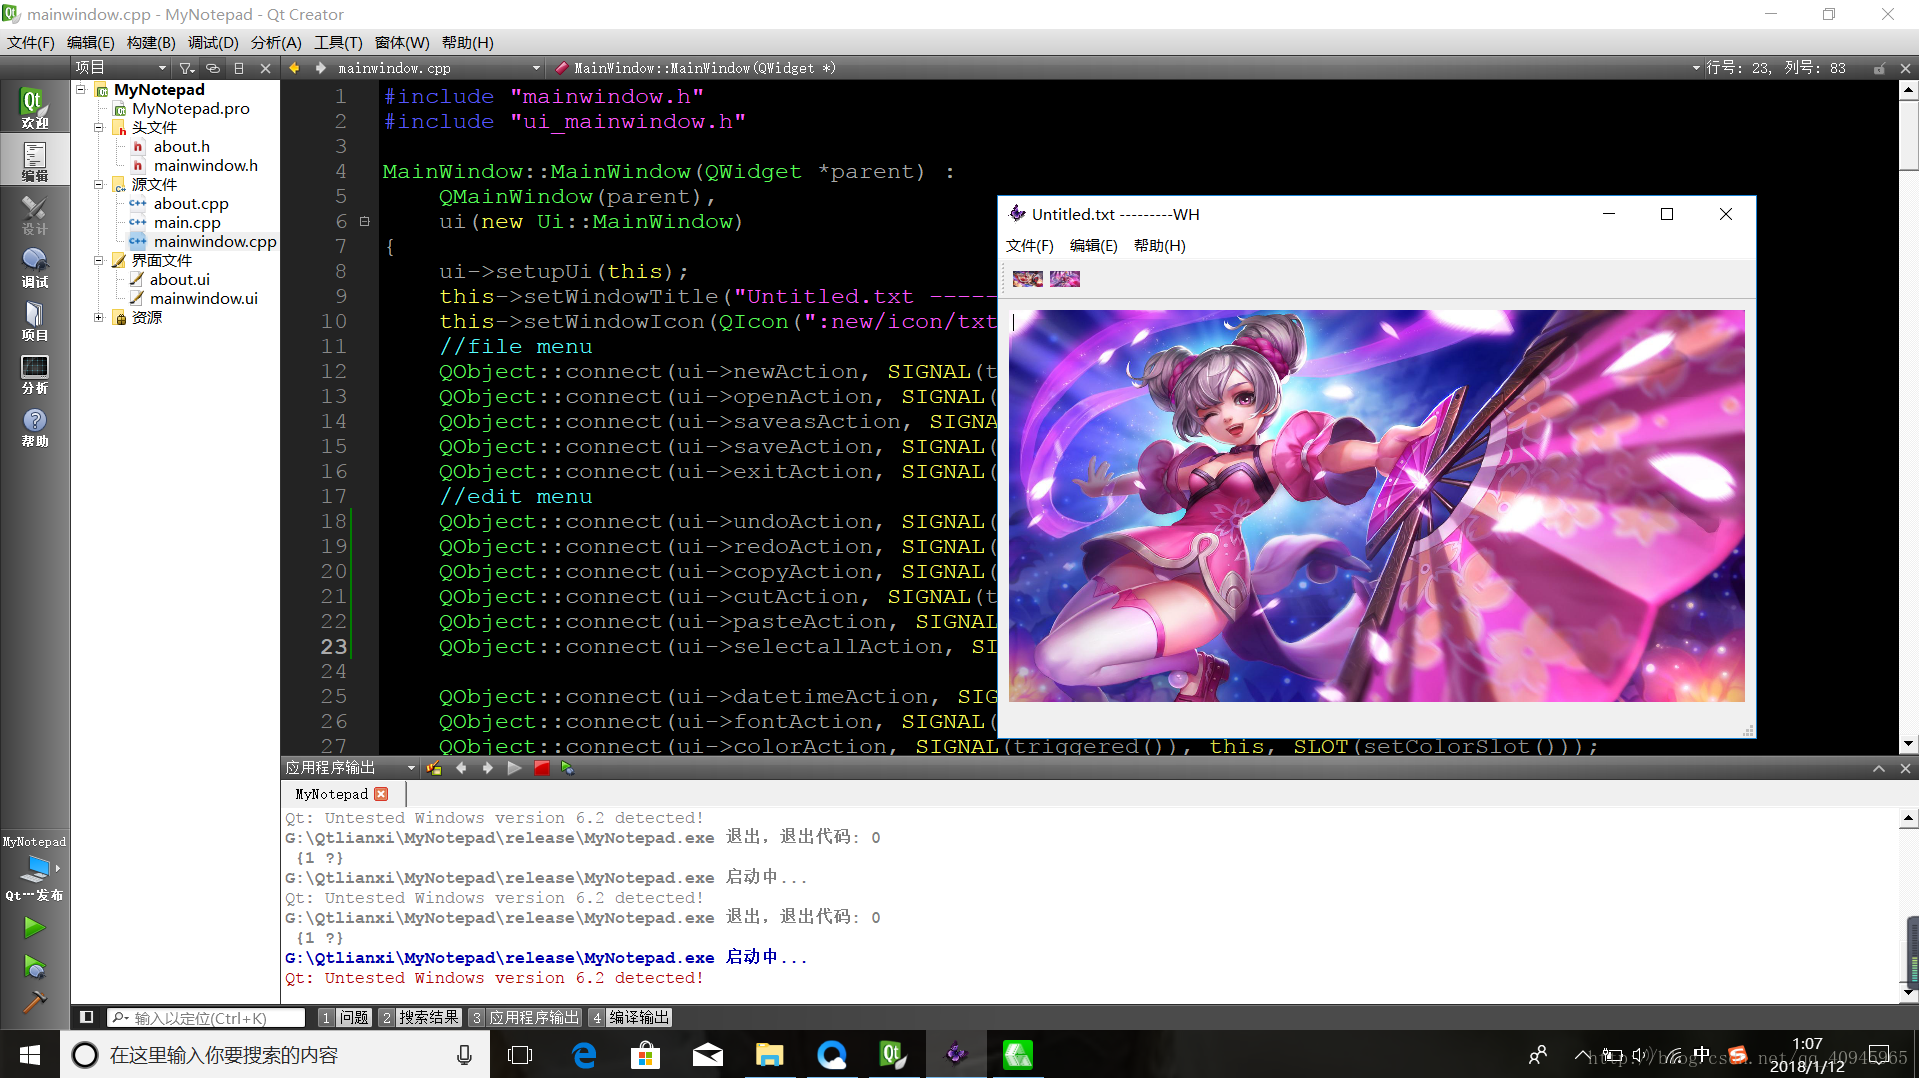
Task: Re-run this configuration from the output pane
Action: point(514,768)
